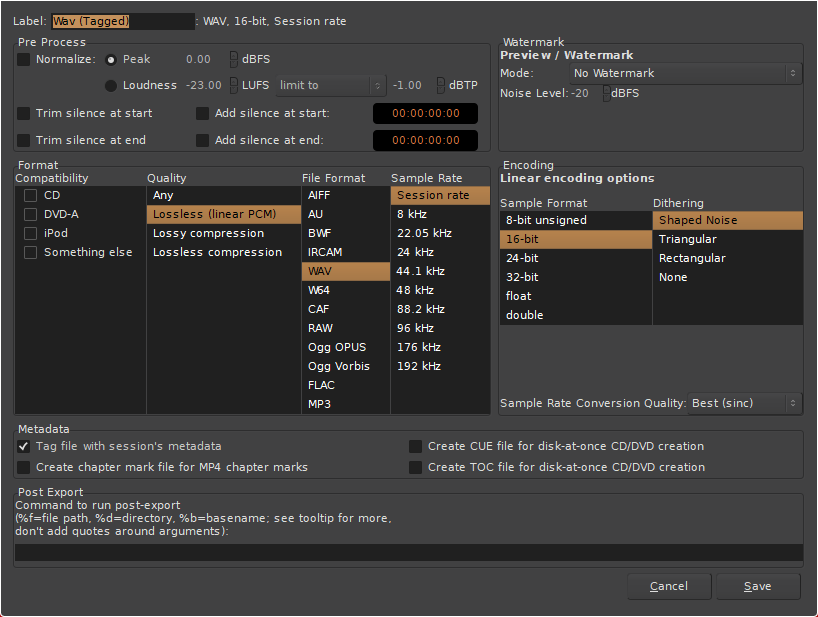The width and height of the screenshot is (818, 617).
Task: Enable Create TOC file for CD/DVD creation
Action: click(415, 466)
